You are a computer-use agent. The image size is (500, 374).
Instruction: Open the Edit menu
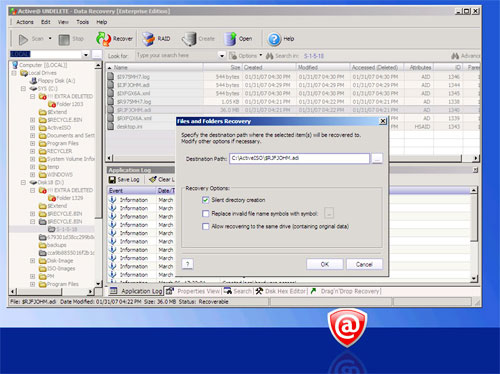click(x=46, y=22)
